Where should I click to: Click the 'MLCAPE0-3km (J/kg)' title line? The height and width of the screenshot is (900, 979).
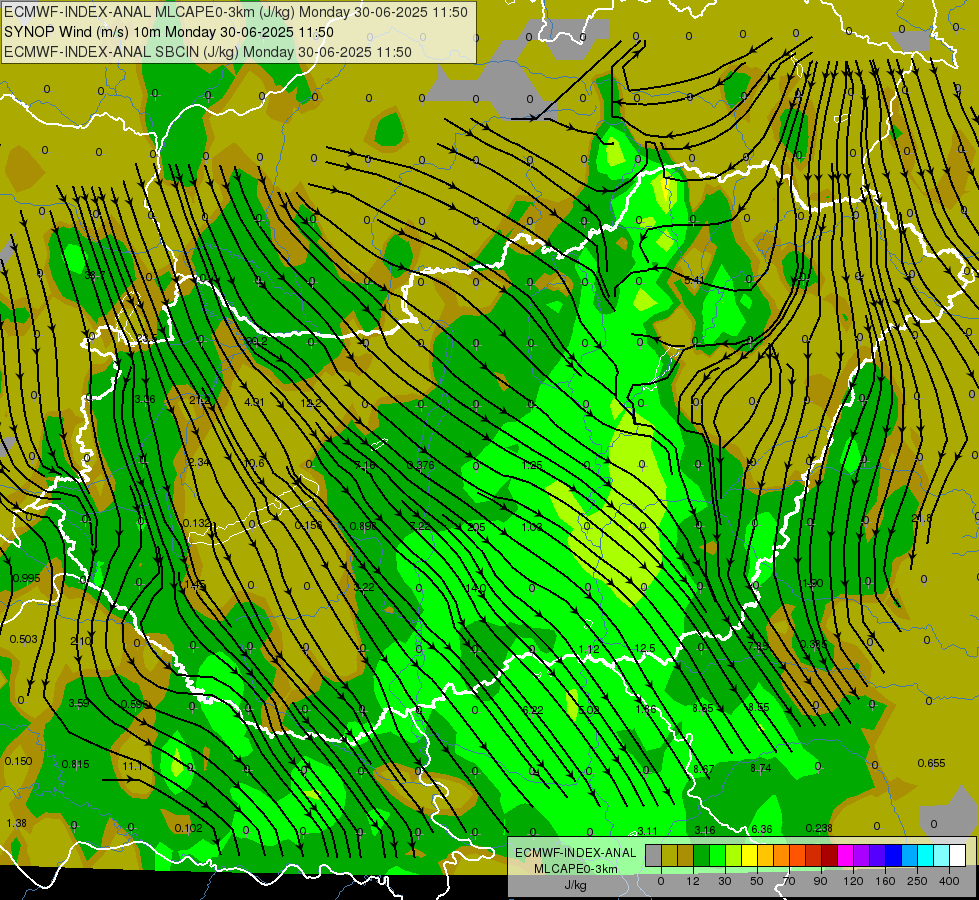235,12
